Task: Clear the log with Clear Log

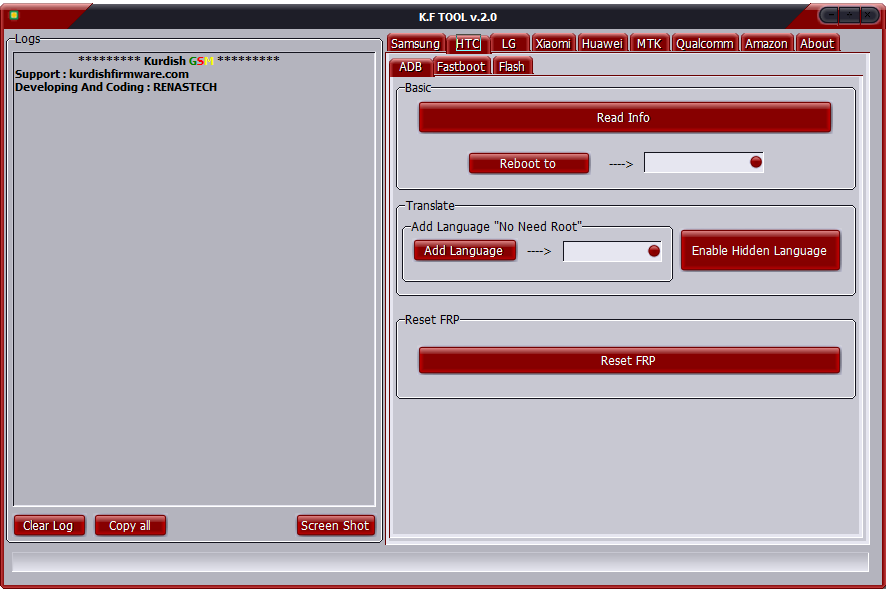Action: point(49,525)
